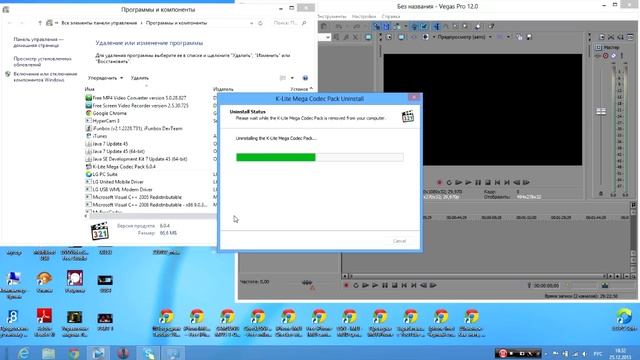This screenshot has height=360, width=640.
Task: Toggle Ignore Event Grouping in Vegas
Action: pos(424,27)
